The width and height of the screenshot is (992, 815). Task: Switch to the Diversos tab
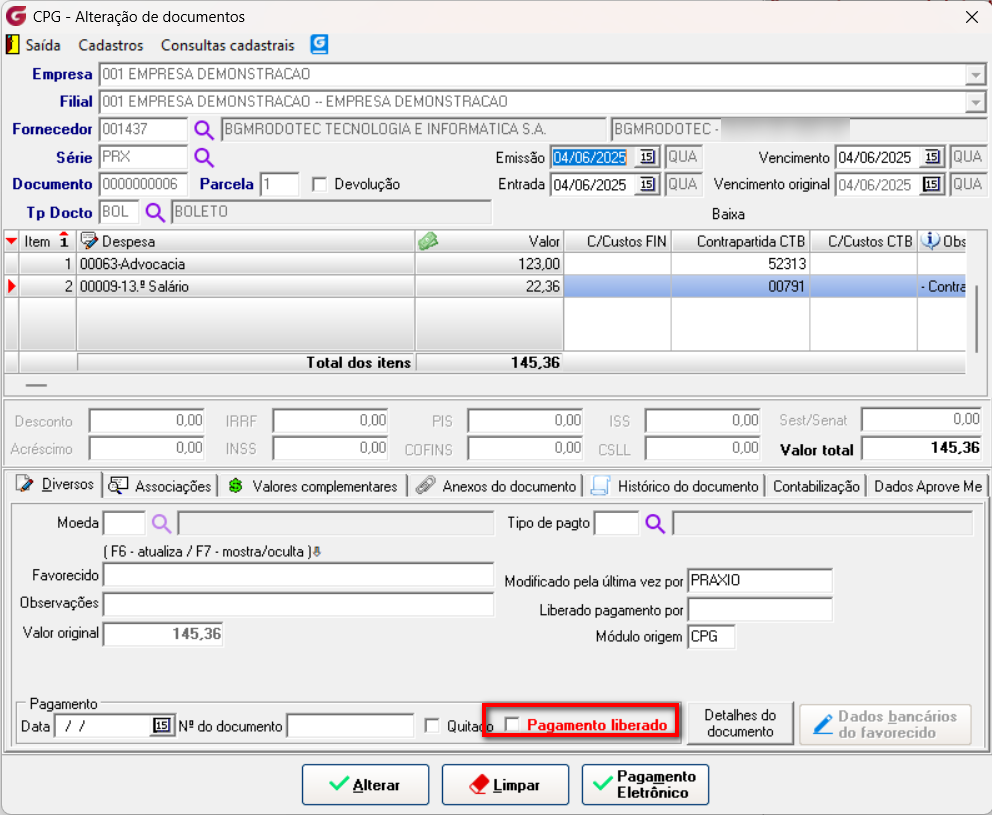54,485
